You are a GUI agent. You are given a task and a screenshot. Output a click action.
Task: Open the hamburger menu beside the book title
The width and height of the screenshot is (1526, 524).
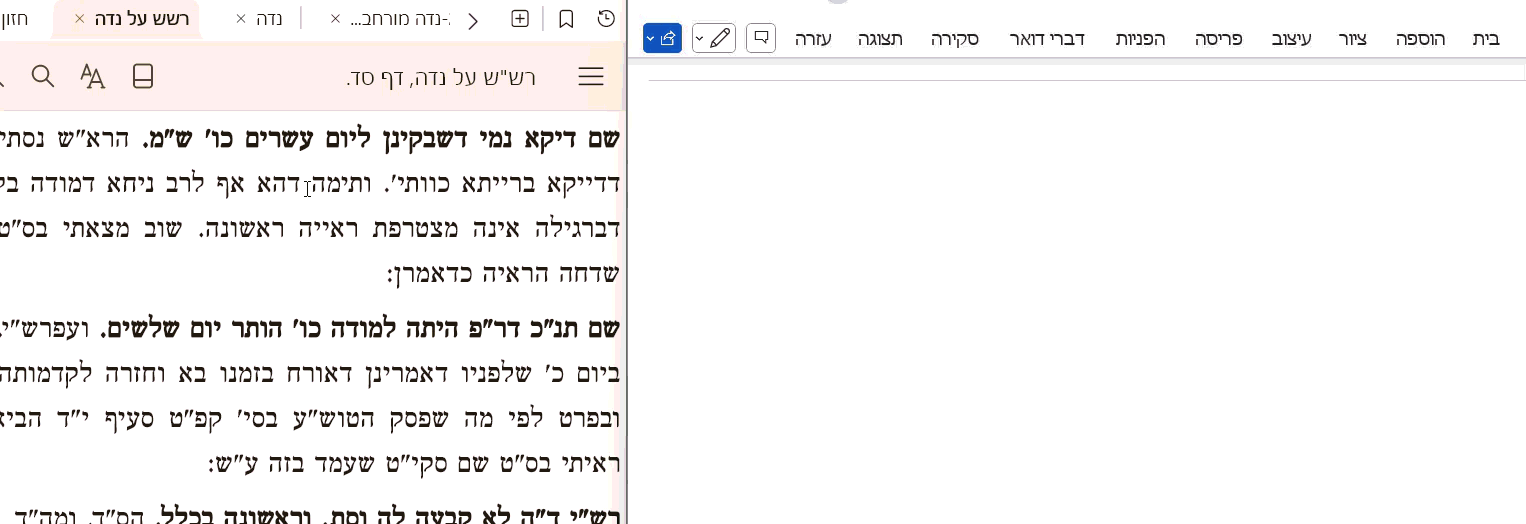click(591, 77)
